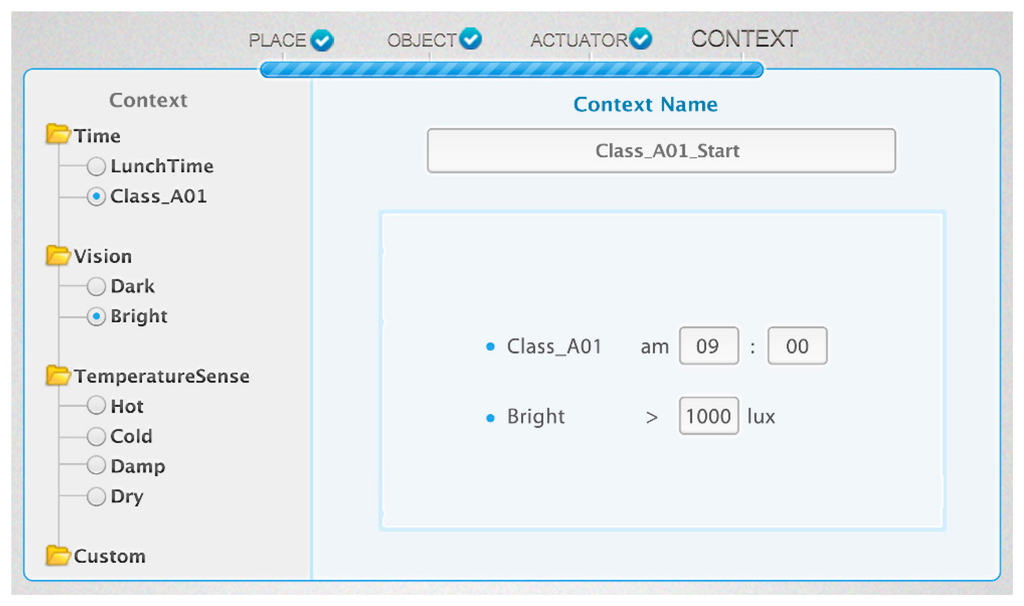Viewport: 1024px width, 606px height.
Task: Click the Time folder icon
Action: pos(58,135)
